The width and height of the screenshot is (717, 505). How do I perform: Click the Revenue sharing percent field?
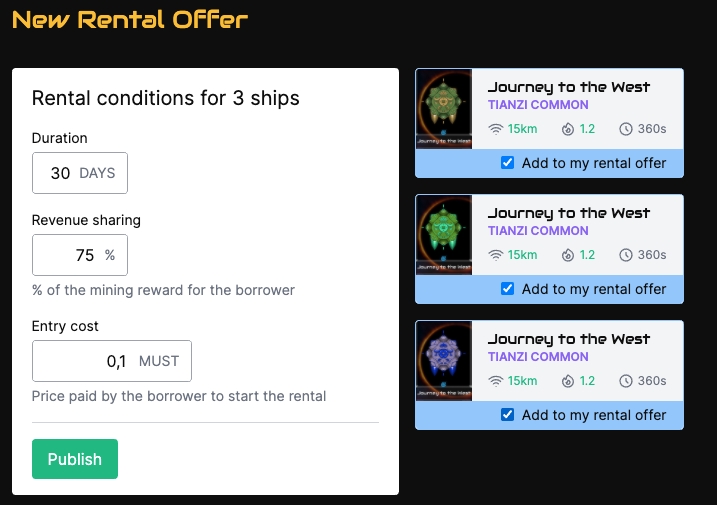68,255
